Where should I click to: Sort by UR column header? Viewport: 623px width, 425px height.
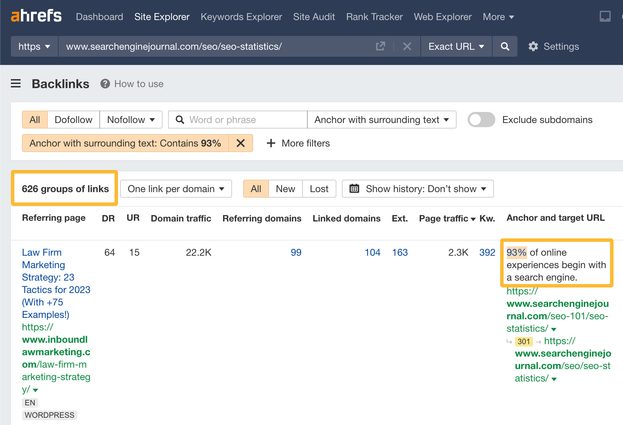133,218
